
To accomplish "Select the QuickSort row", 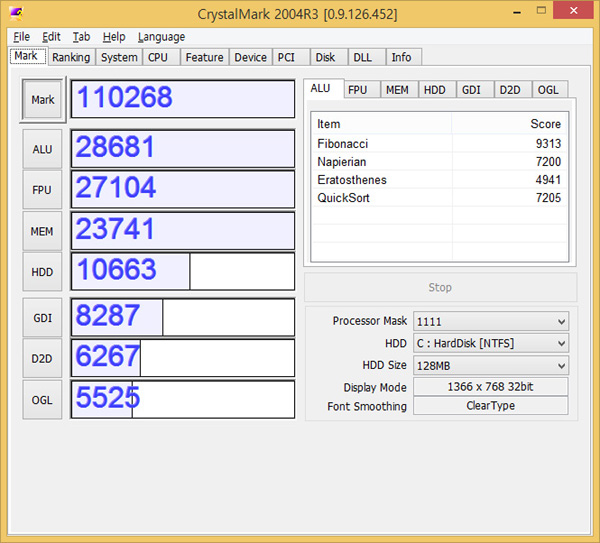I will [x=439, y=197].
